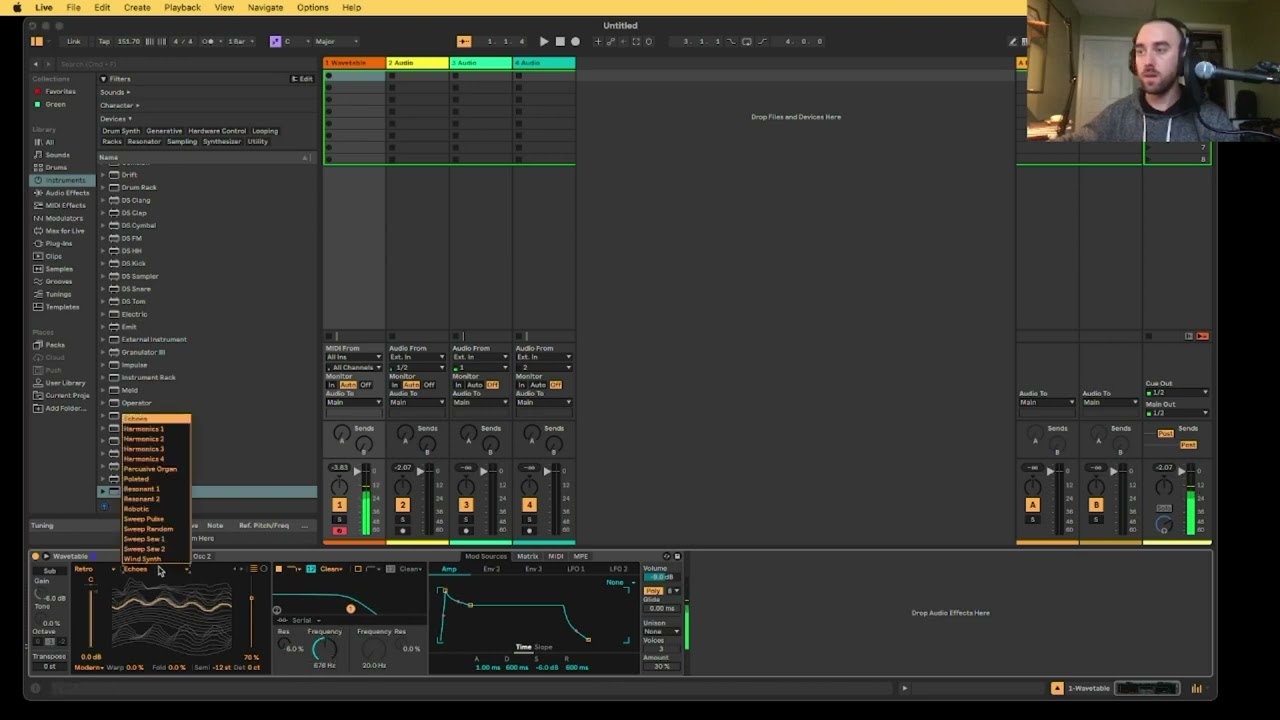
Task: Toggle Wavetable device activator
Action: pyautogui.click(x=36, y=556)
